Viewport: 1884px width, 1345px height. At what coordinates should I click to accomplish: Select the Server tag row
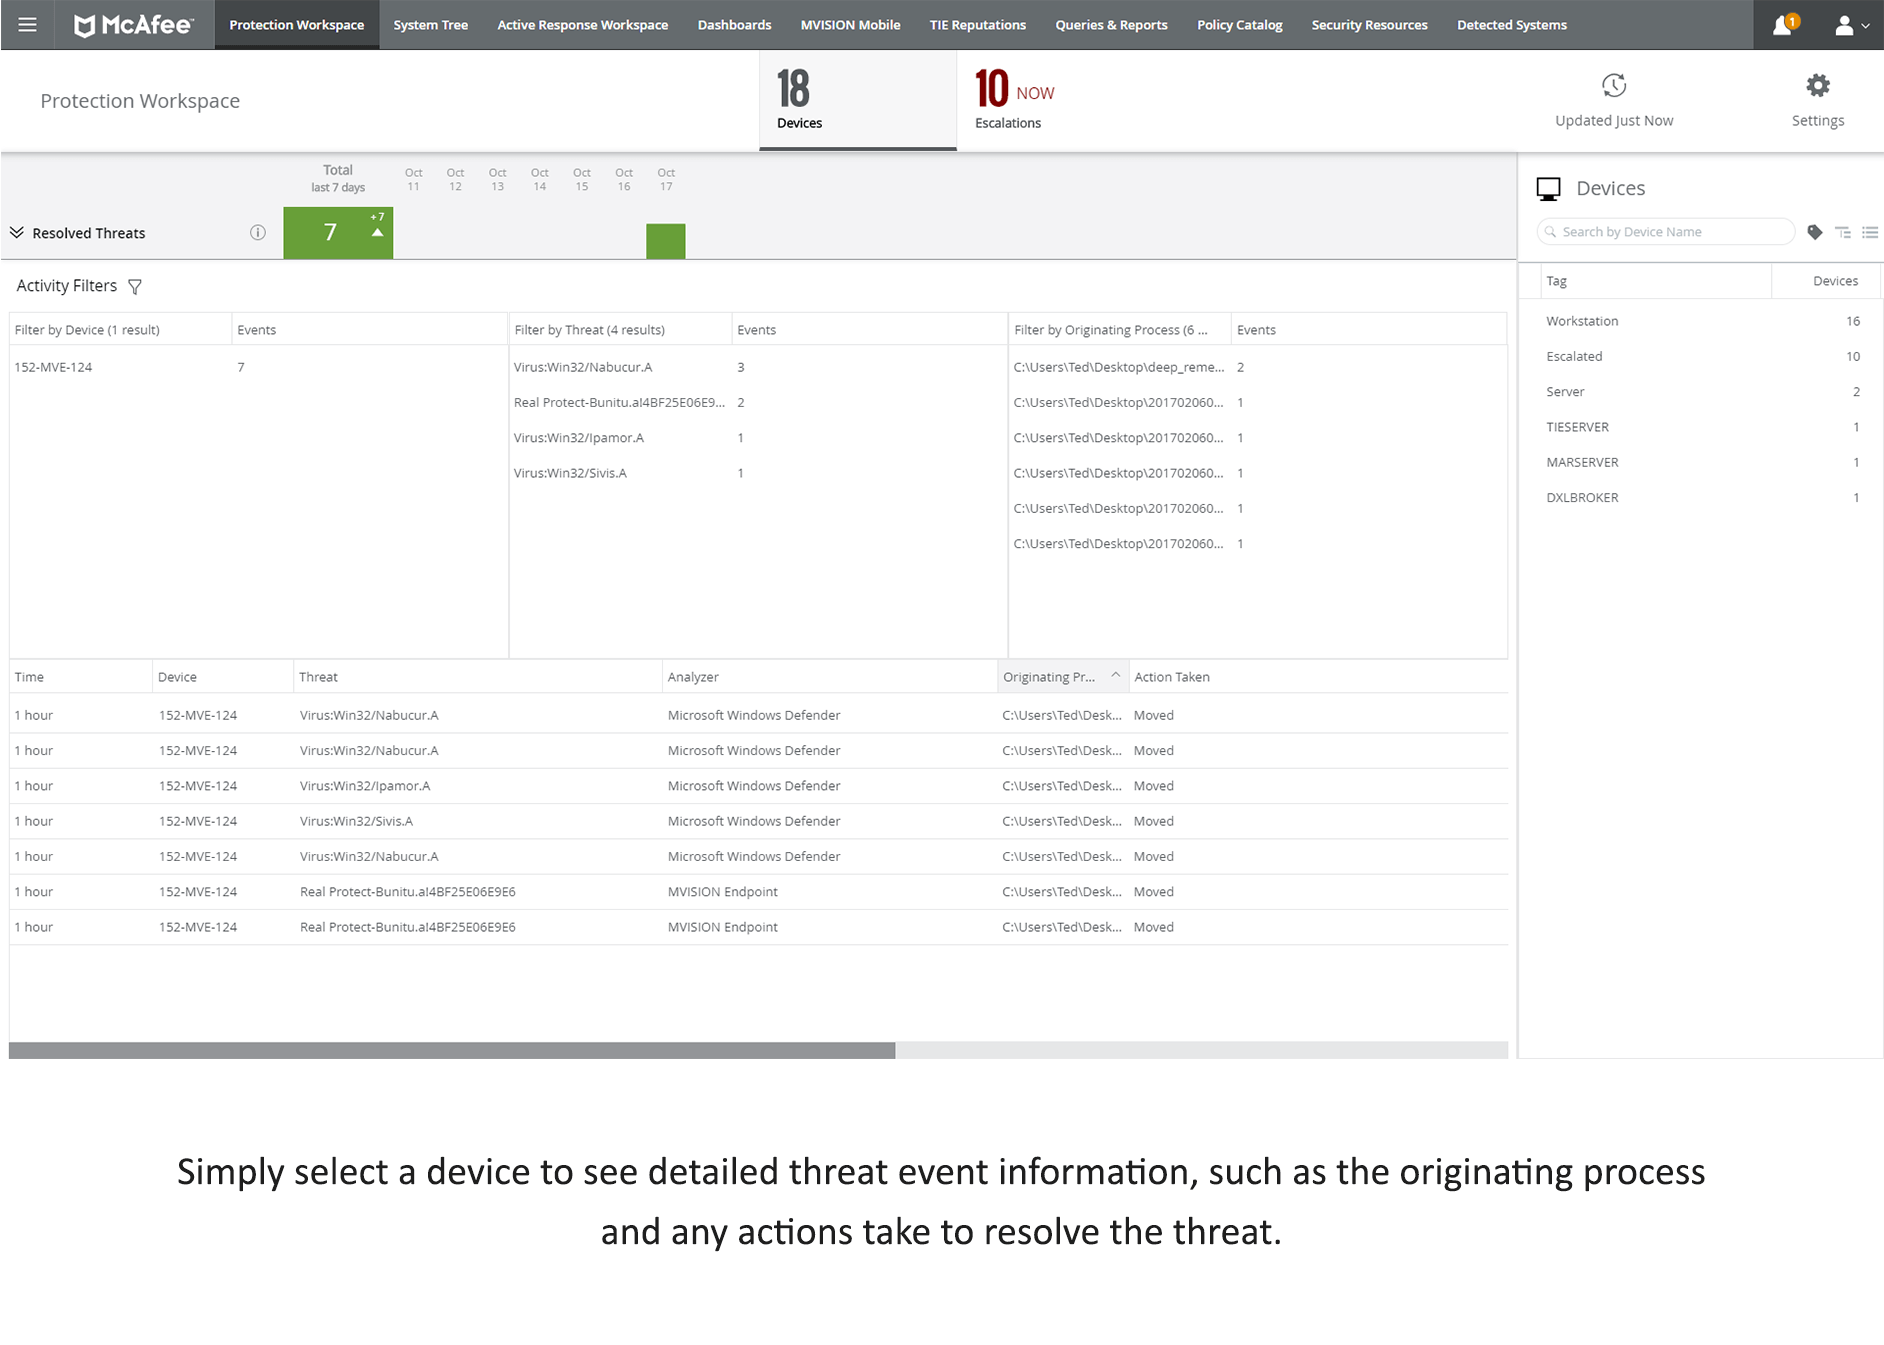click(x=1702, y=392)
